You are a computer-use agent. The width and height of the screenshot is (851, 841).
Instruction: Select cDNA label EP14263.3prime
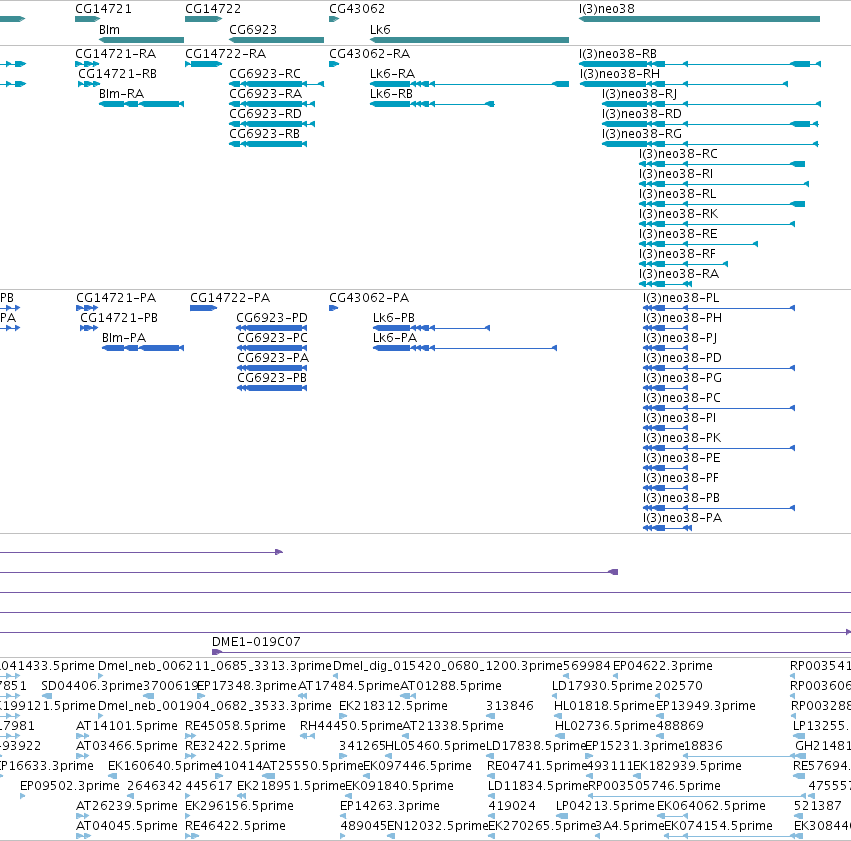[390, 806]
